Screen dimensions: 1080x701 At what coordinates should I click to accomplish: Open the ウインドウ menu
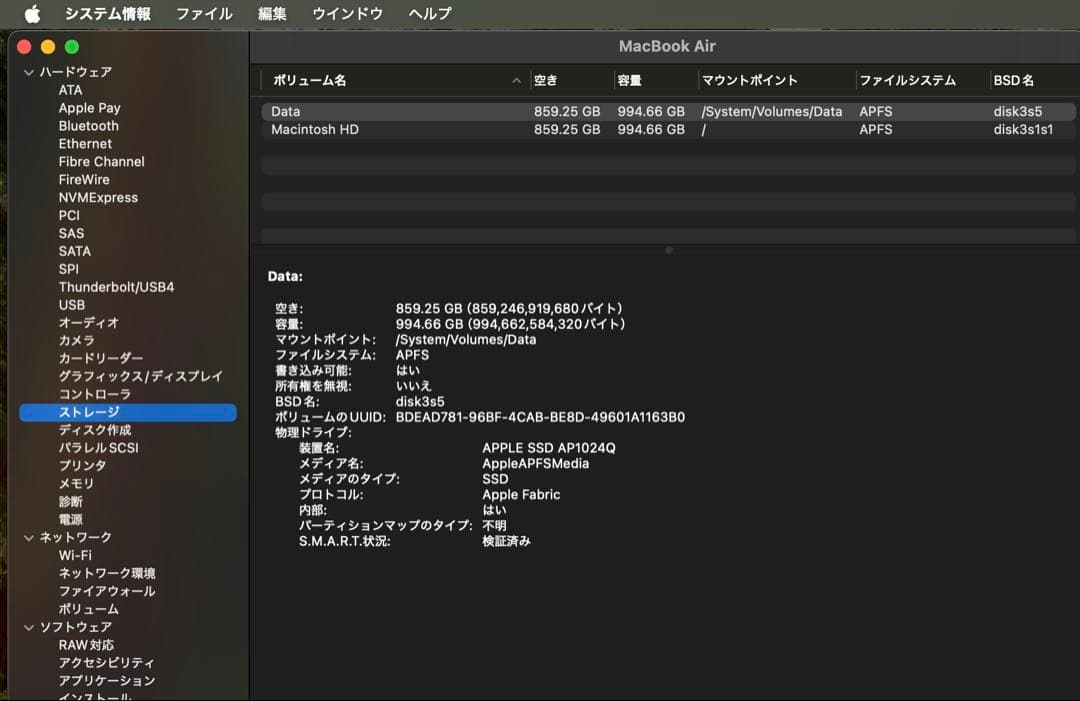347,14
